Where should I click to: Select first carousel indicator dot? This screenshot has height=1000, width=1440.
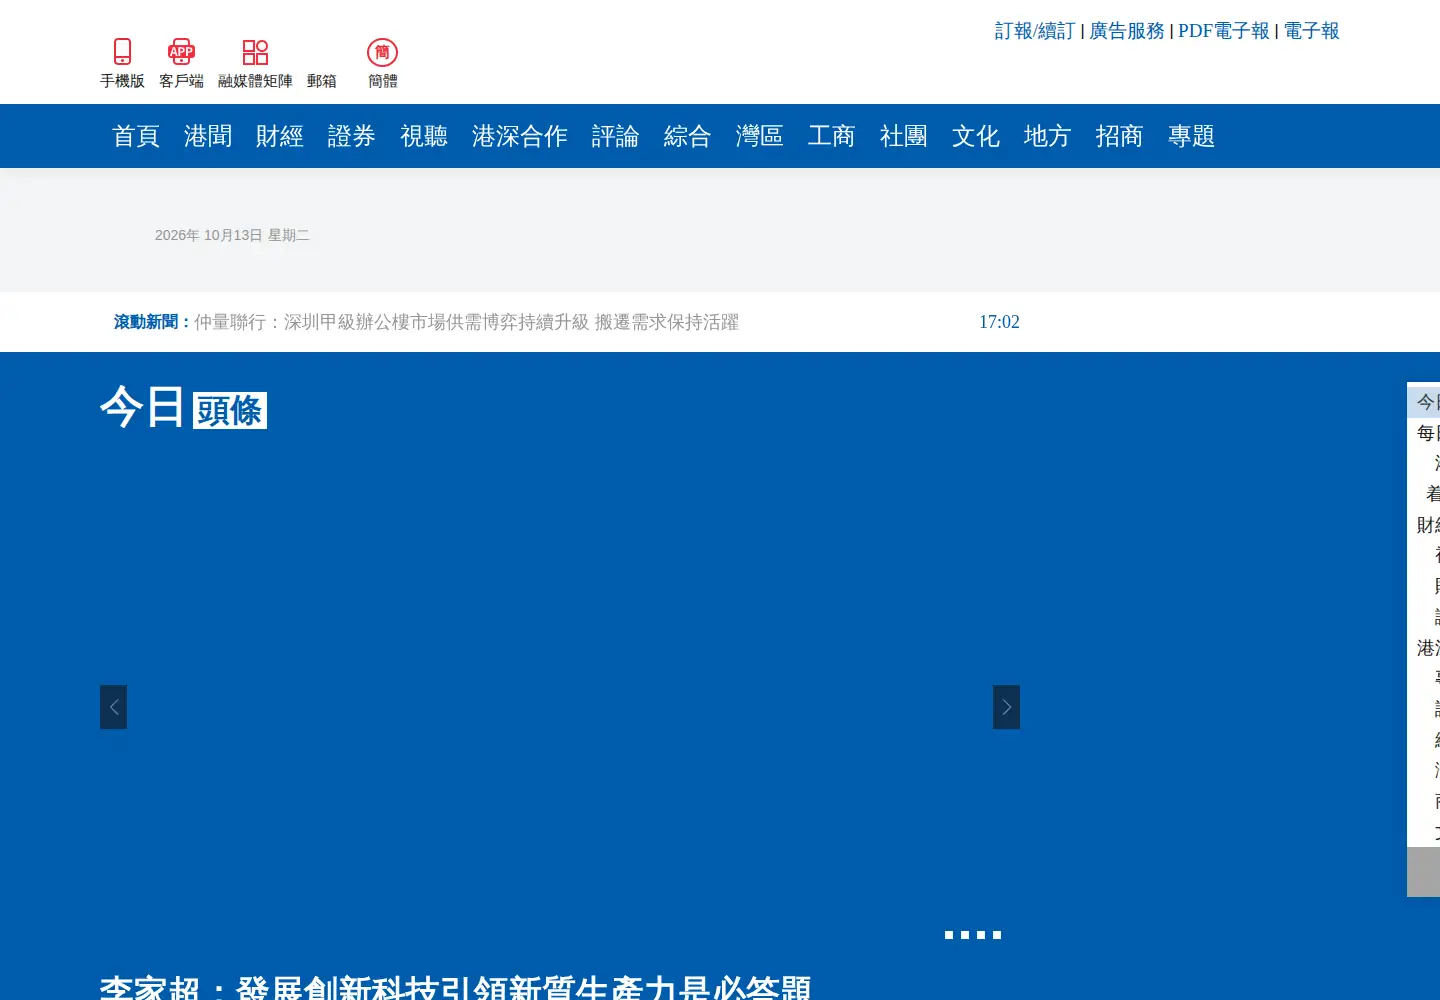coord(949,935)
